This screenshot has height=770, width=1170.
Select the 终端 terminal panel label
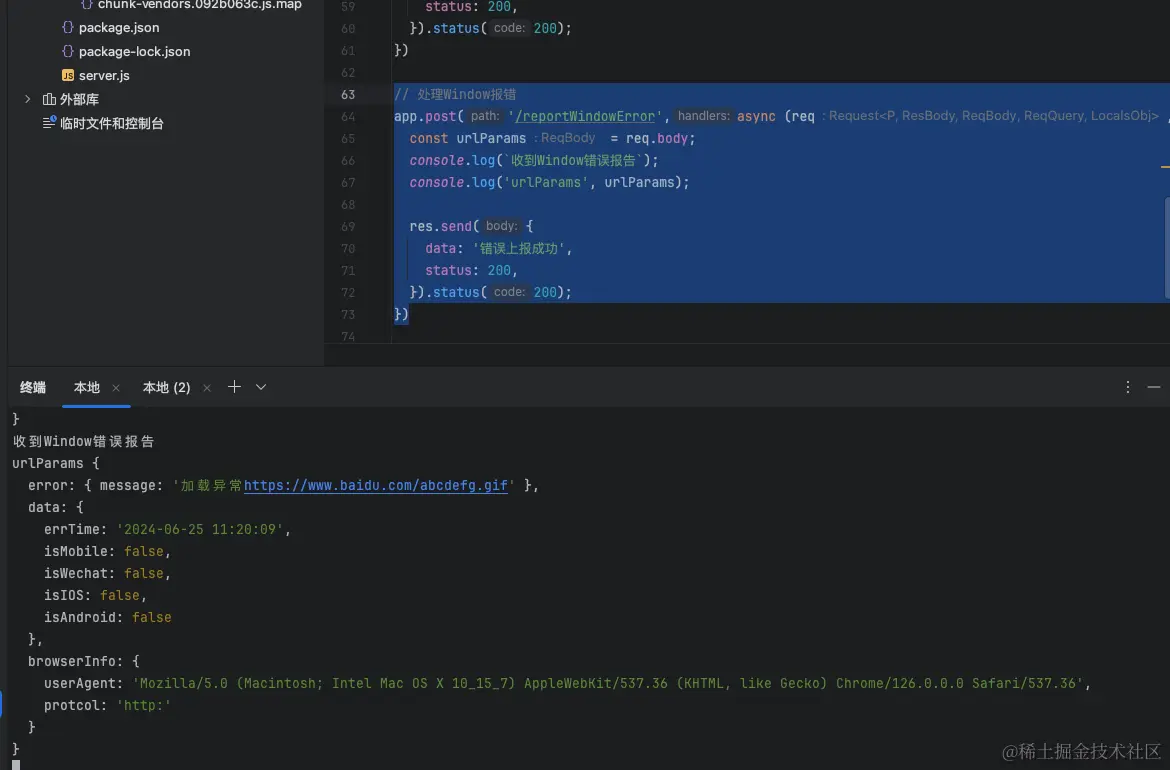(33, 387)
